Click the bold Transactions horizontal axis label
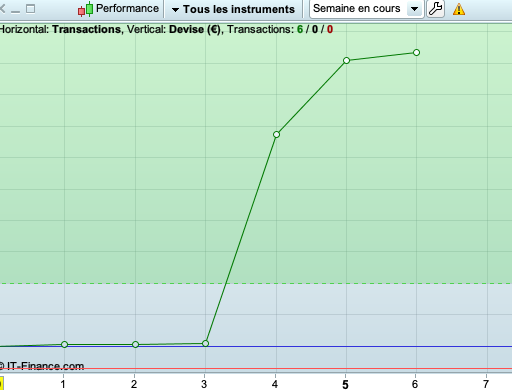The width and height of the screenshot is (512, 390). pos(86,29)
